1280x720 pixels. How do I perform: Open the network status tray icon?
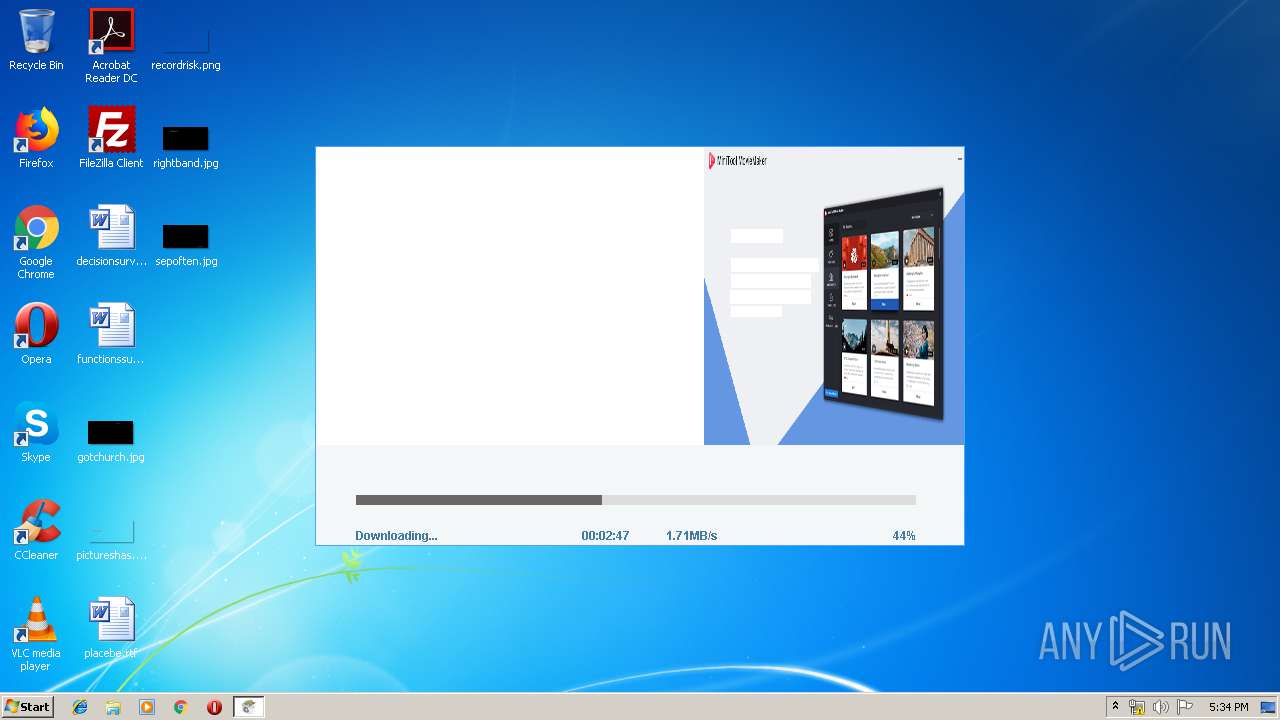[x=1137, y=707]
